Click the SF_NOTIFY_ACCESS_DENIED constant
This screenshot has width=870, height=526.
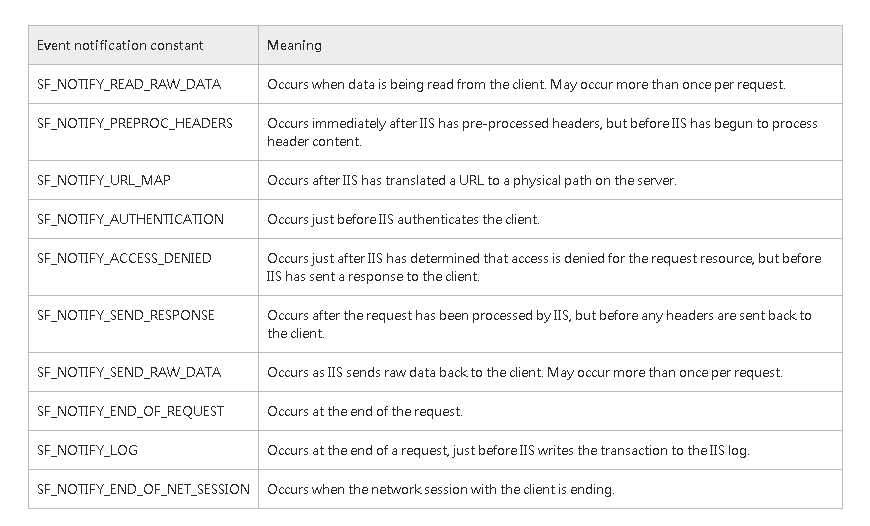coord(124,258)
